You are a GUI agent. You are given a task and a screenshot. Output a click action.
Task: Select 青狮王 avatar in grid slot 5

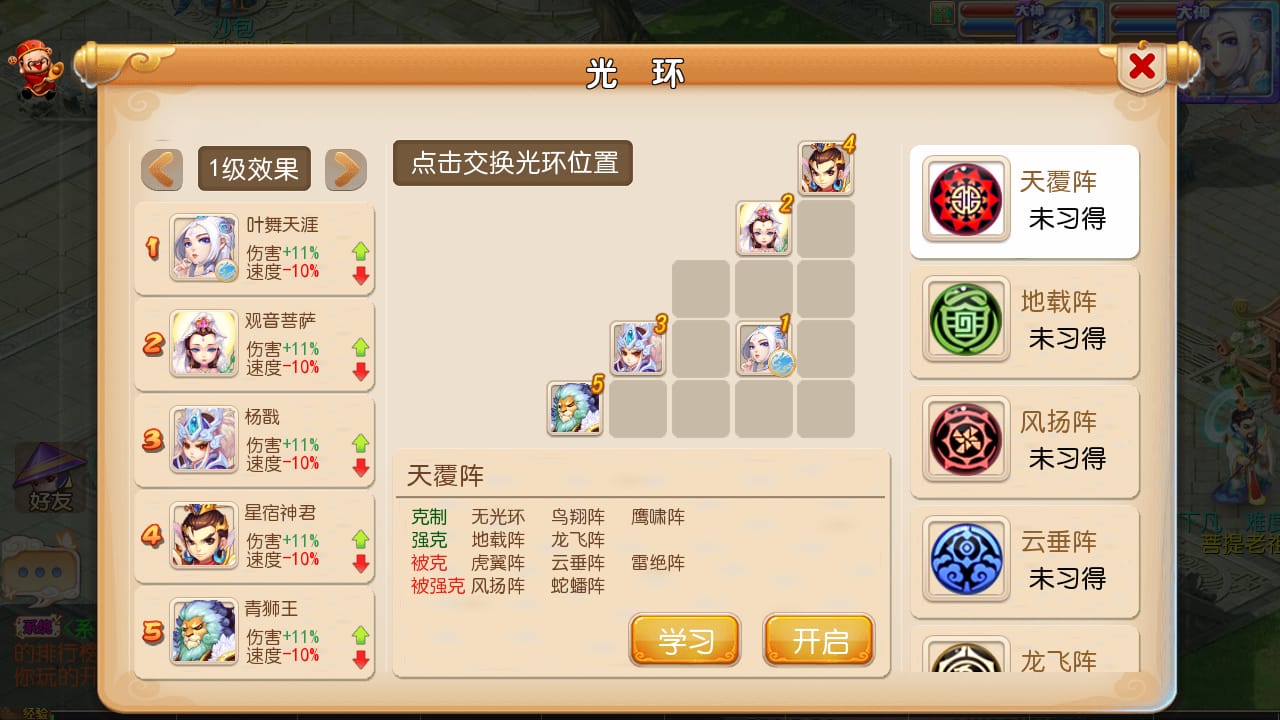(575, 408)
